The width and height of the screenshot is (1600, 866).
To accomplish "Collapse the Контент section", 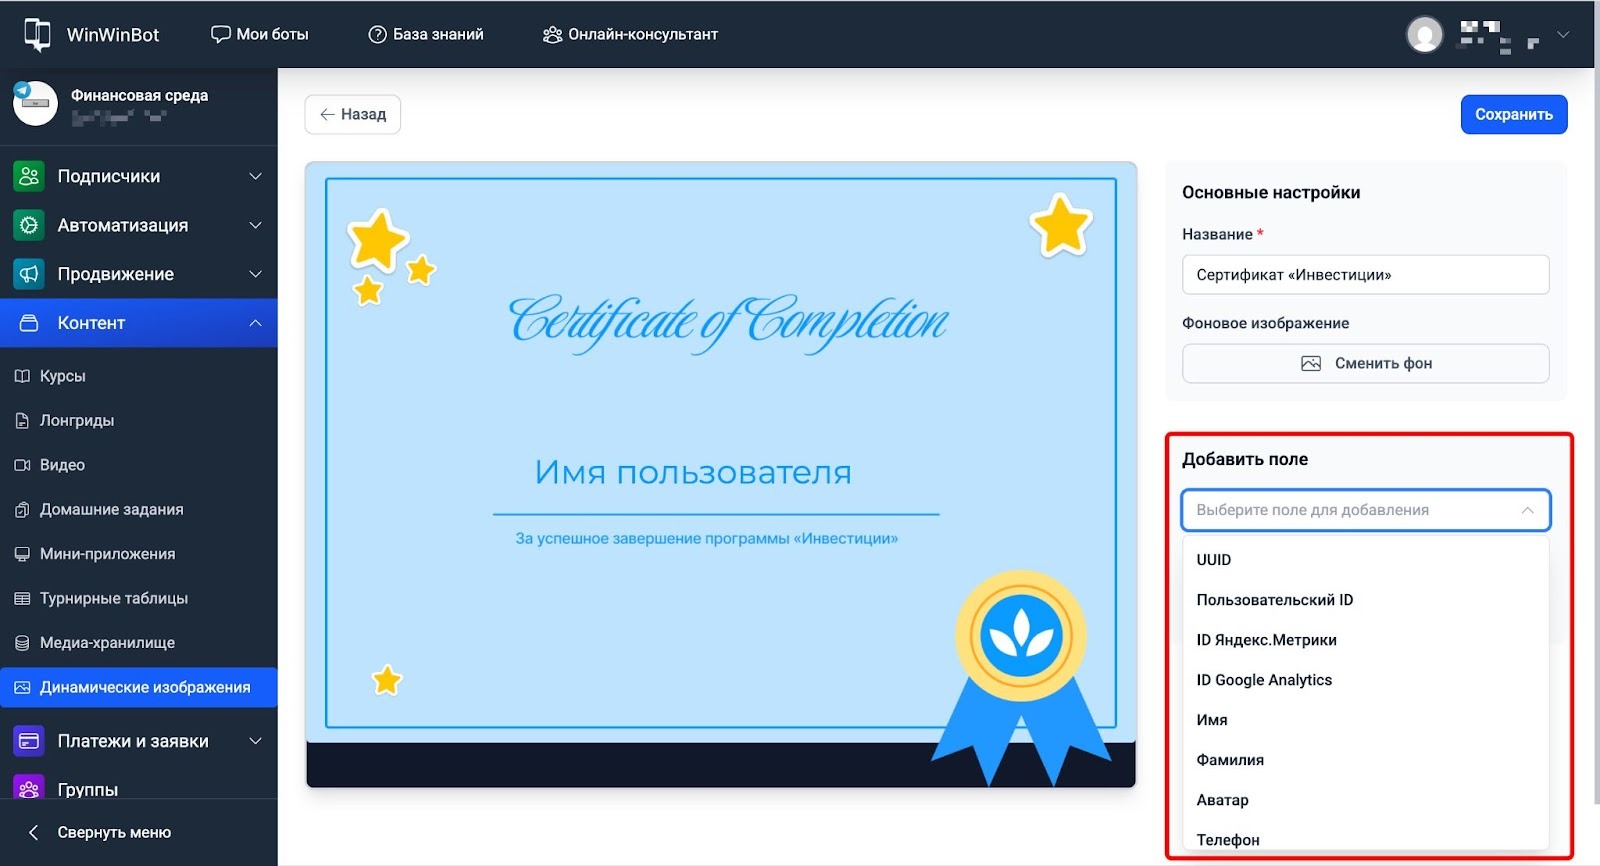I will 255,323.
